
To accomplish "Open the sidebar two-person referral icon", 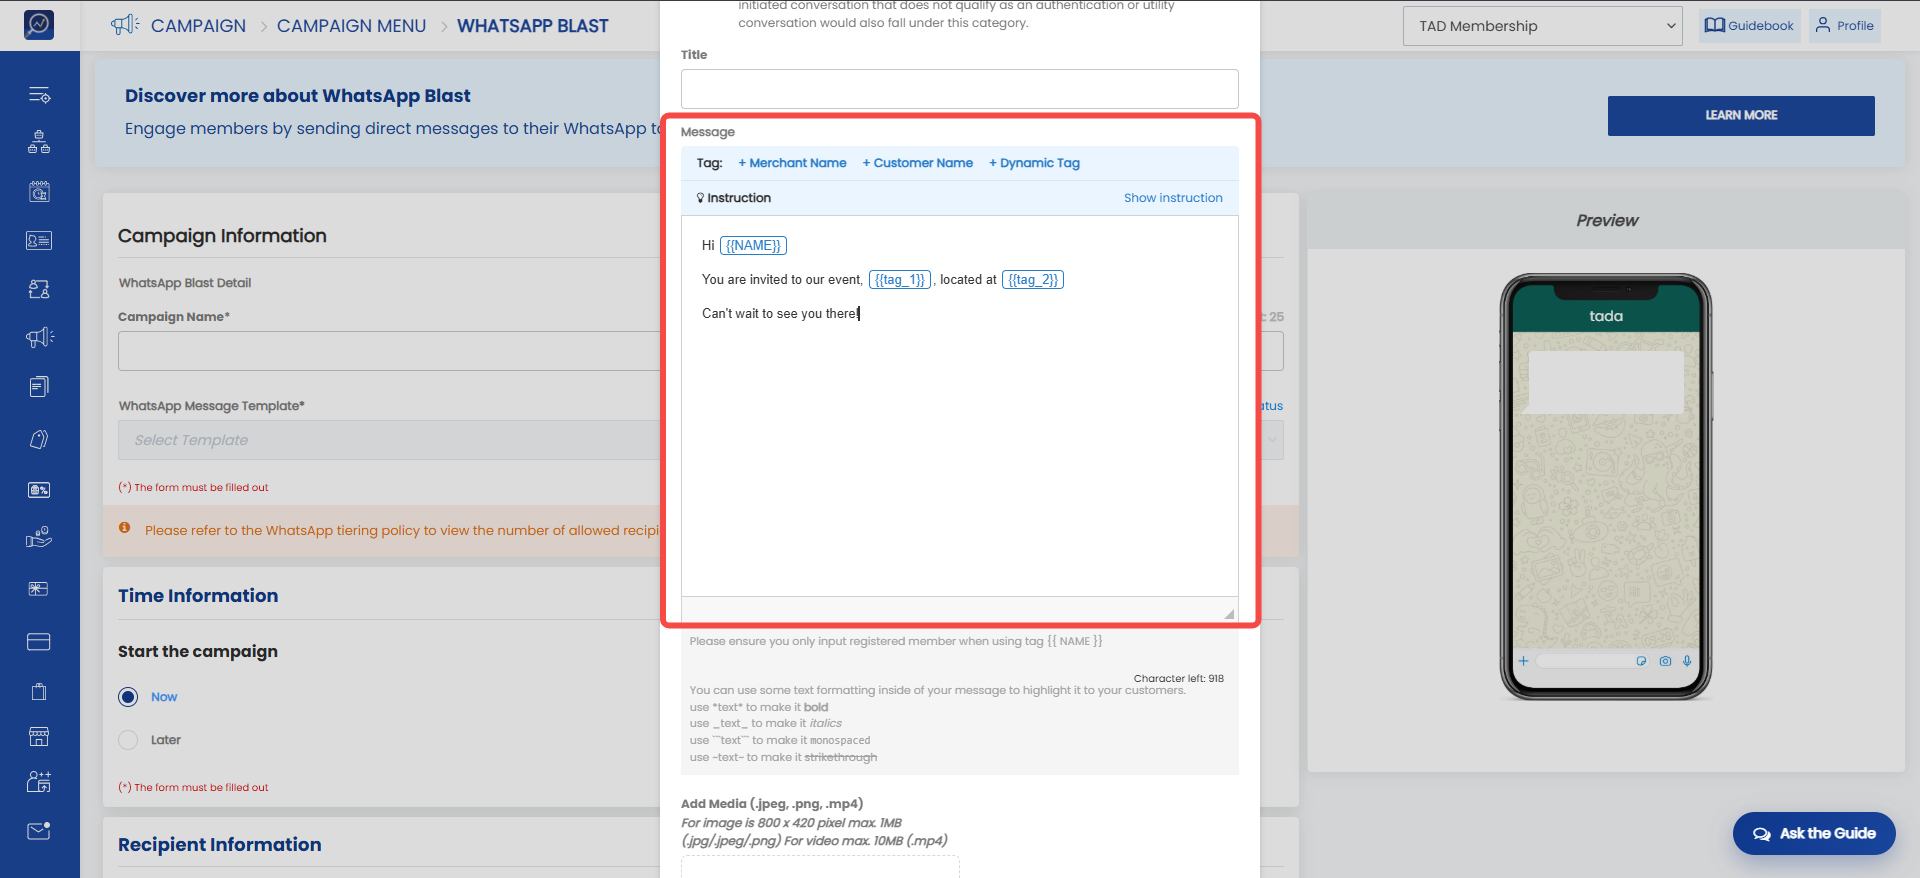I will [39, 289].
